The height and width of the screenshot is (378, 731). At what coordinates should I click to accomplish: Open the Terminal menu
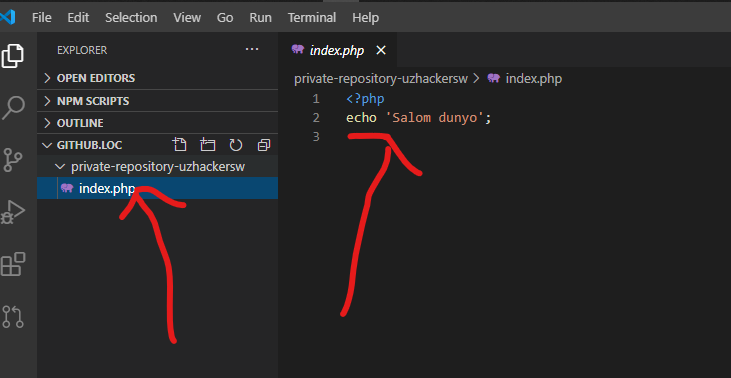[x=311, y=18]
